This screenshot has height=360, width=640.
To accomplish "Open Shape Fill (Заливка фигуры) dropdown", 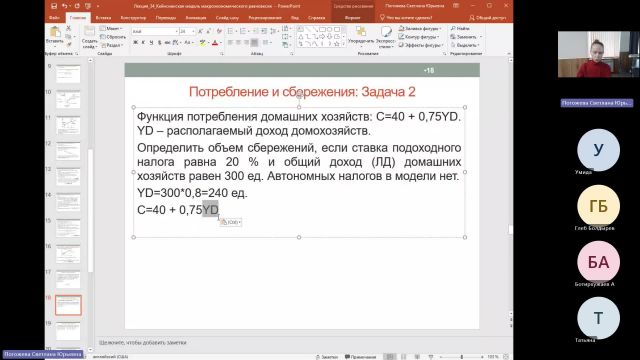I will pos(420,29).
